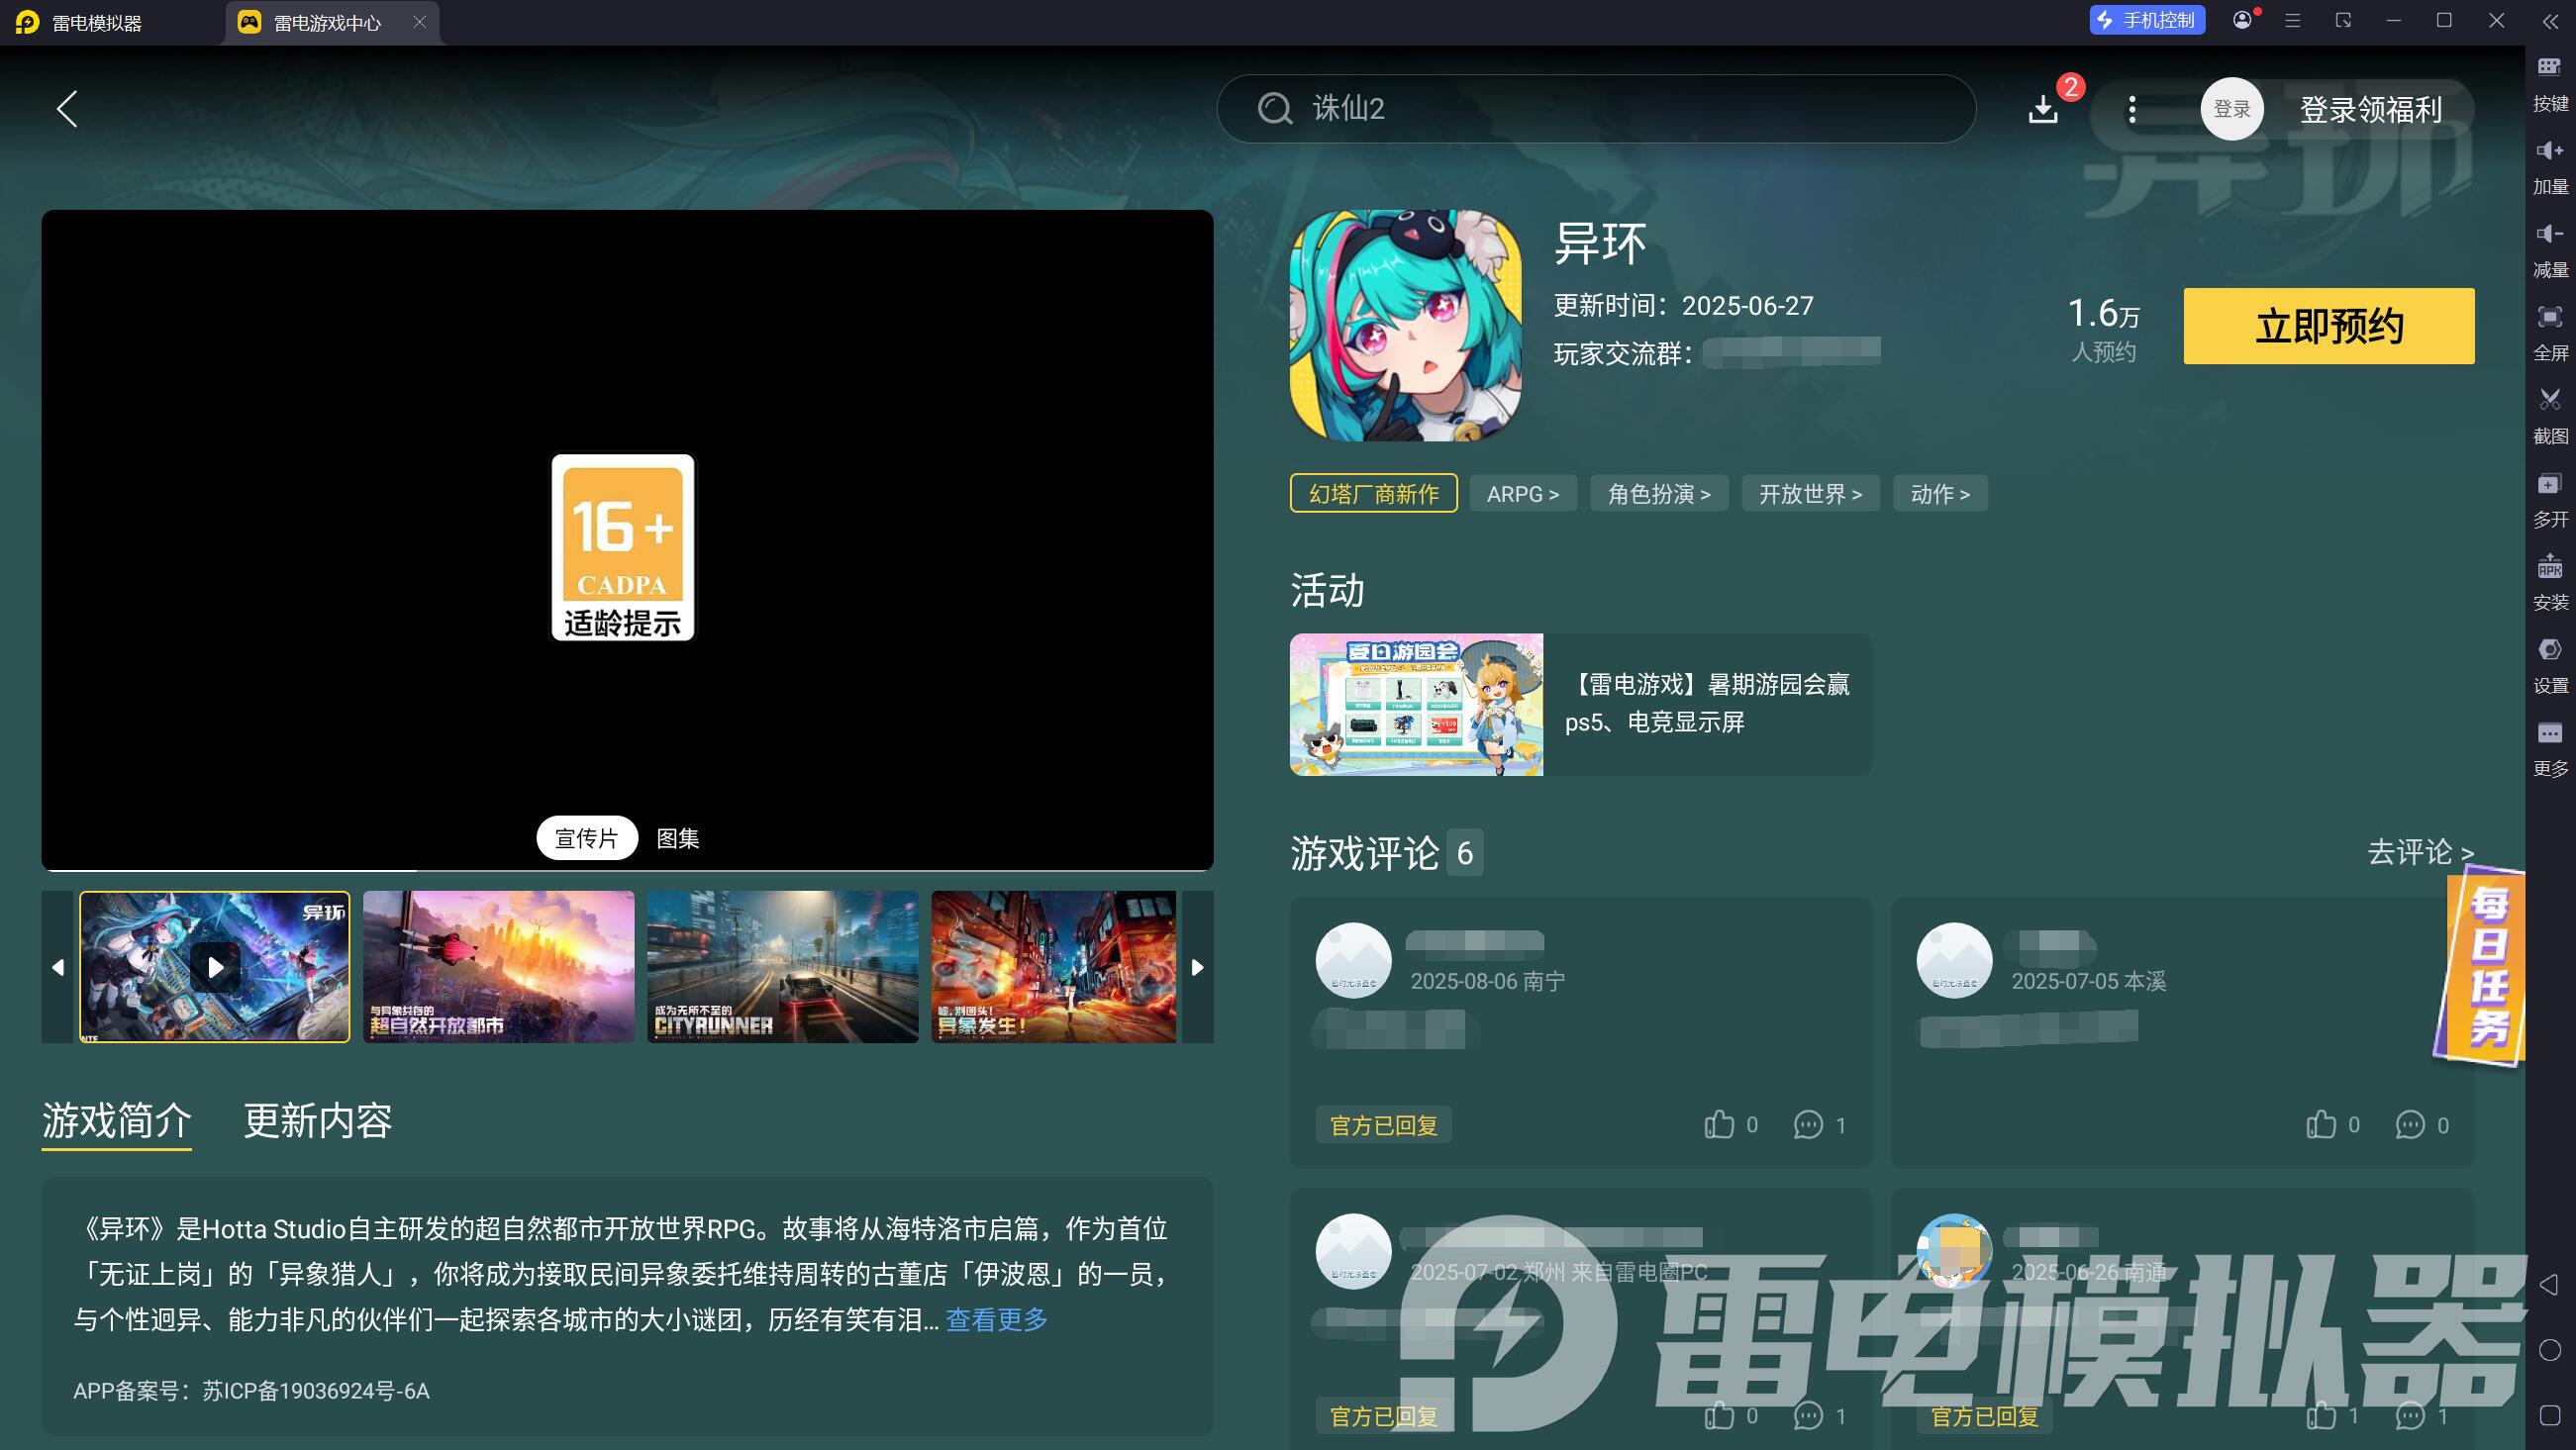Click the fullscreen (全屏) sidebar icon
The height and width of the screenshot is (1450, 2576).
(2549, 329)
